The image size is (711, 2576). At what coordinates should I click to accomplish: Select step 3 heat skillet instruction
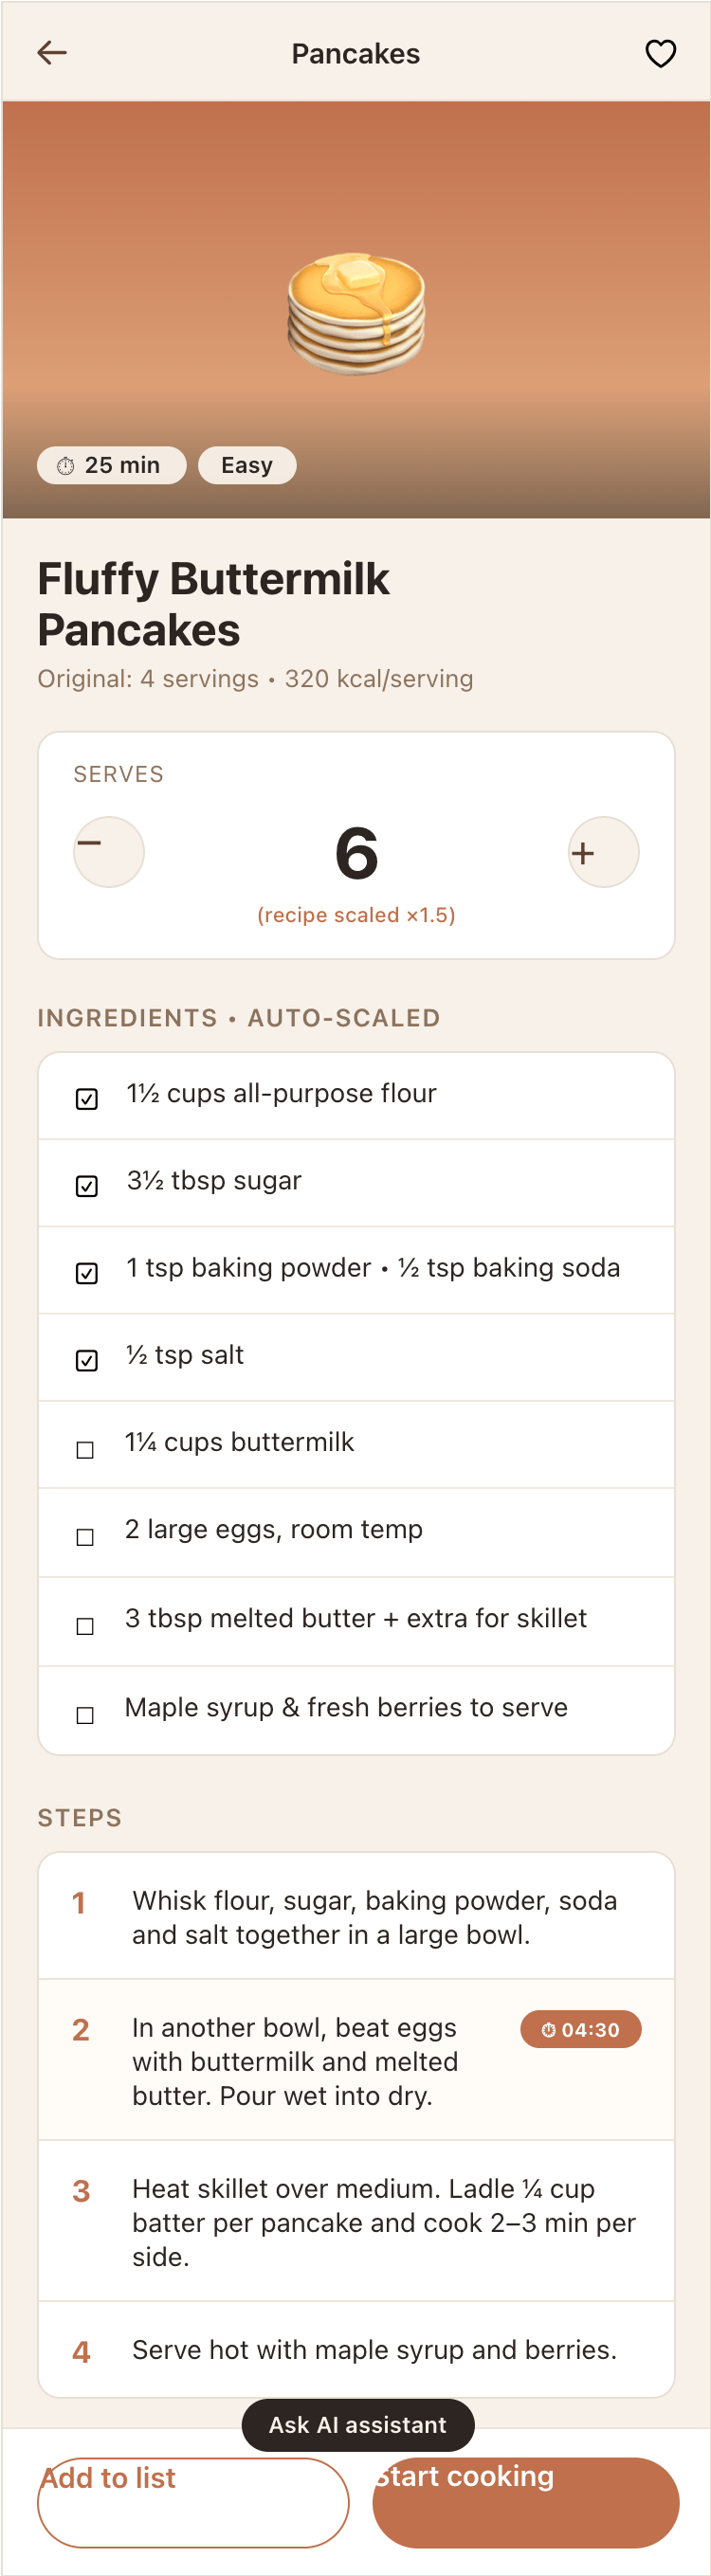coord(356,2221)
